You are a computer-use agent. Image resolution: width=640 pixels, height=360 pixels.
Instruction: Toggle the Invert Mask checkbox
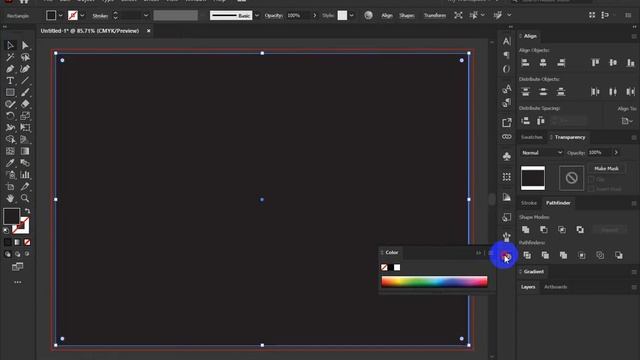click(591, 189)
